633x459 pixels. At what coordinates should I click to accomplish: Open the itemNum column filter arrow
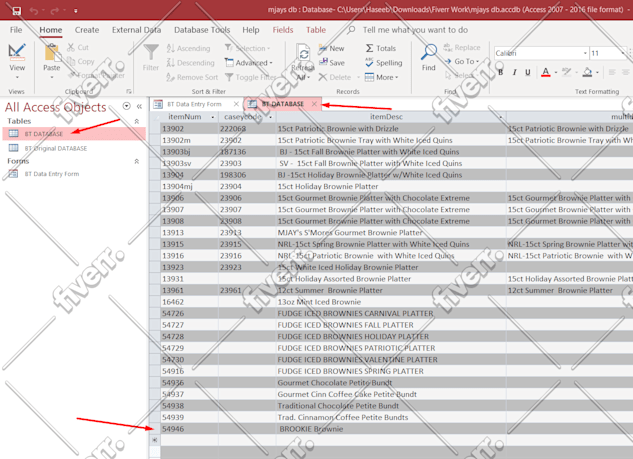point(213,117)
